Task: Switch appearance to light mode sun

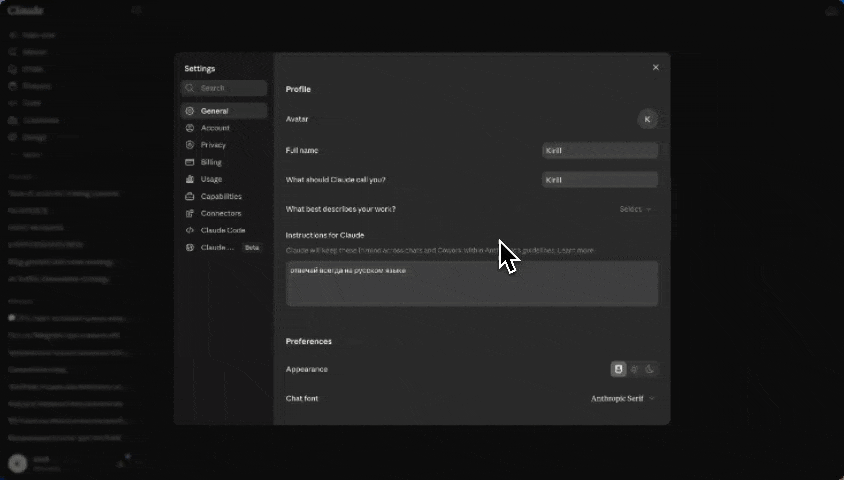Action: [x=635, y=369]
